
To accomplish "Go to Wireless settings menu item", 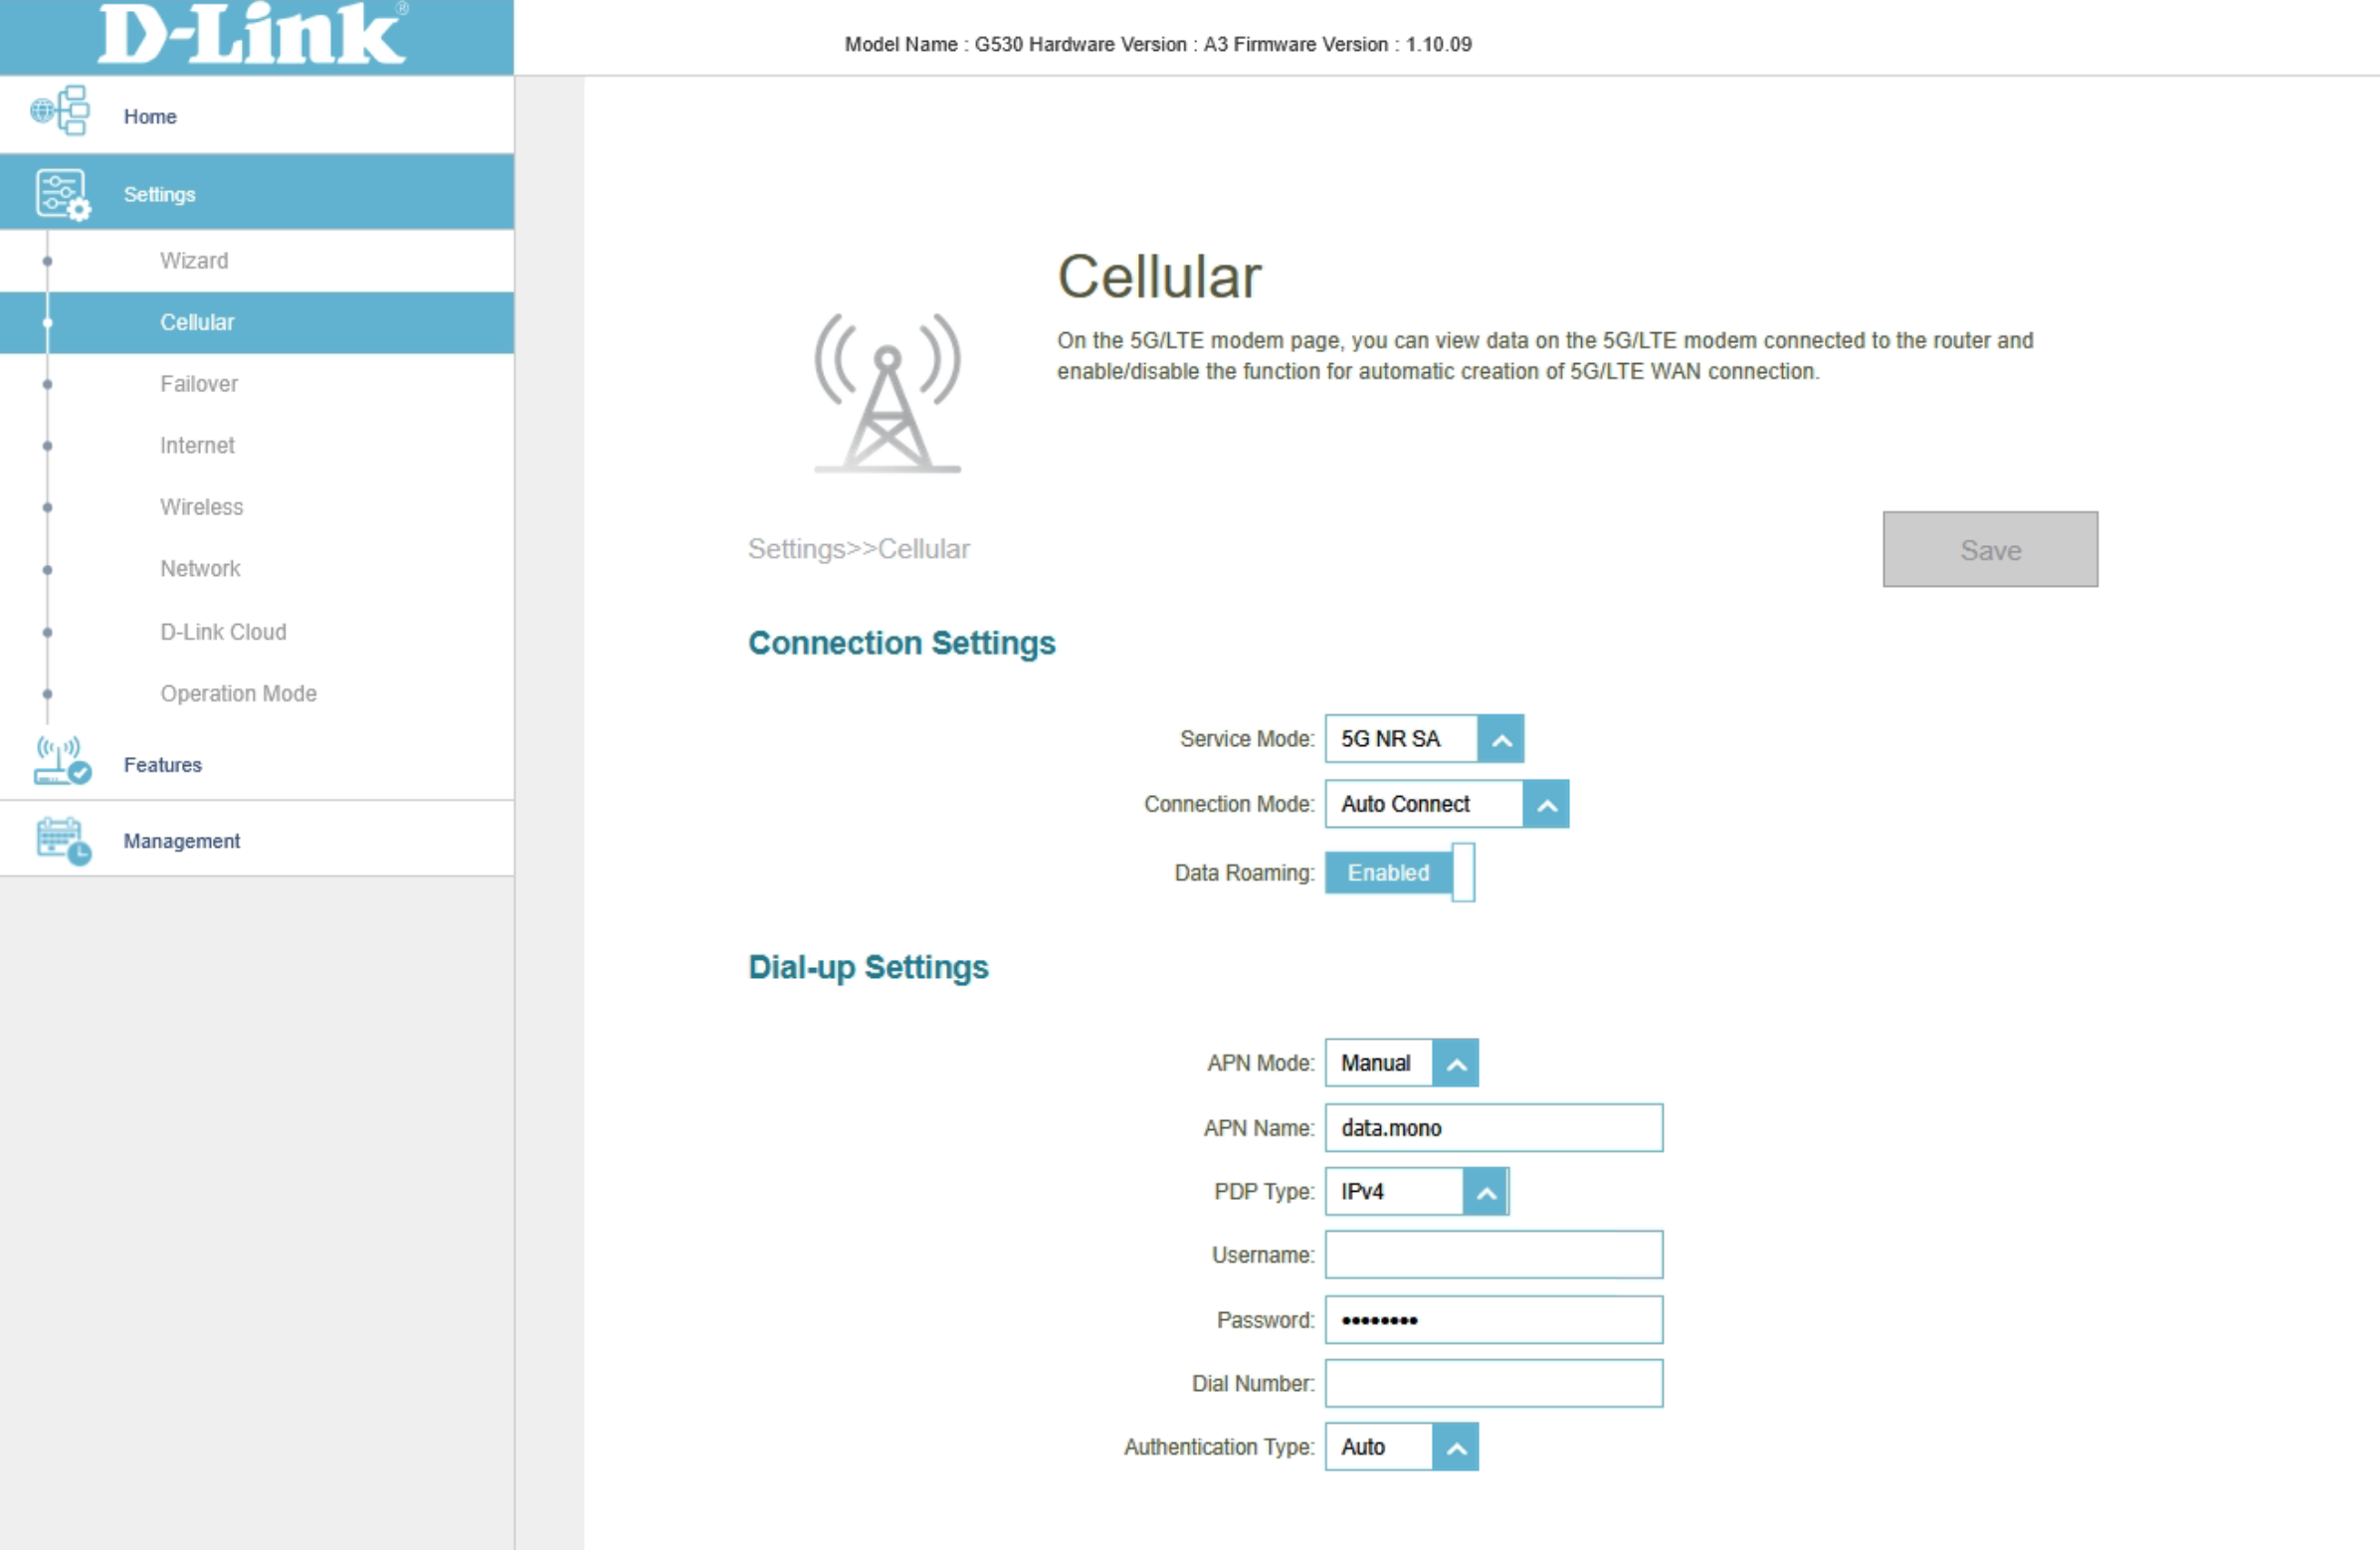I will coord(201,507).
